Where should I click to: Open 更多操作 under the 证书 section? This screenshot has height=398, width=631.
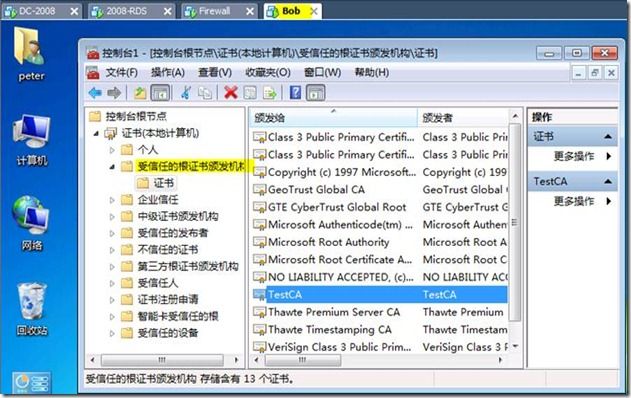tap(574, 156)
